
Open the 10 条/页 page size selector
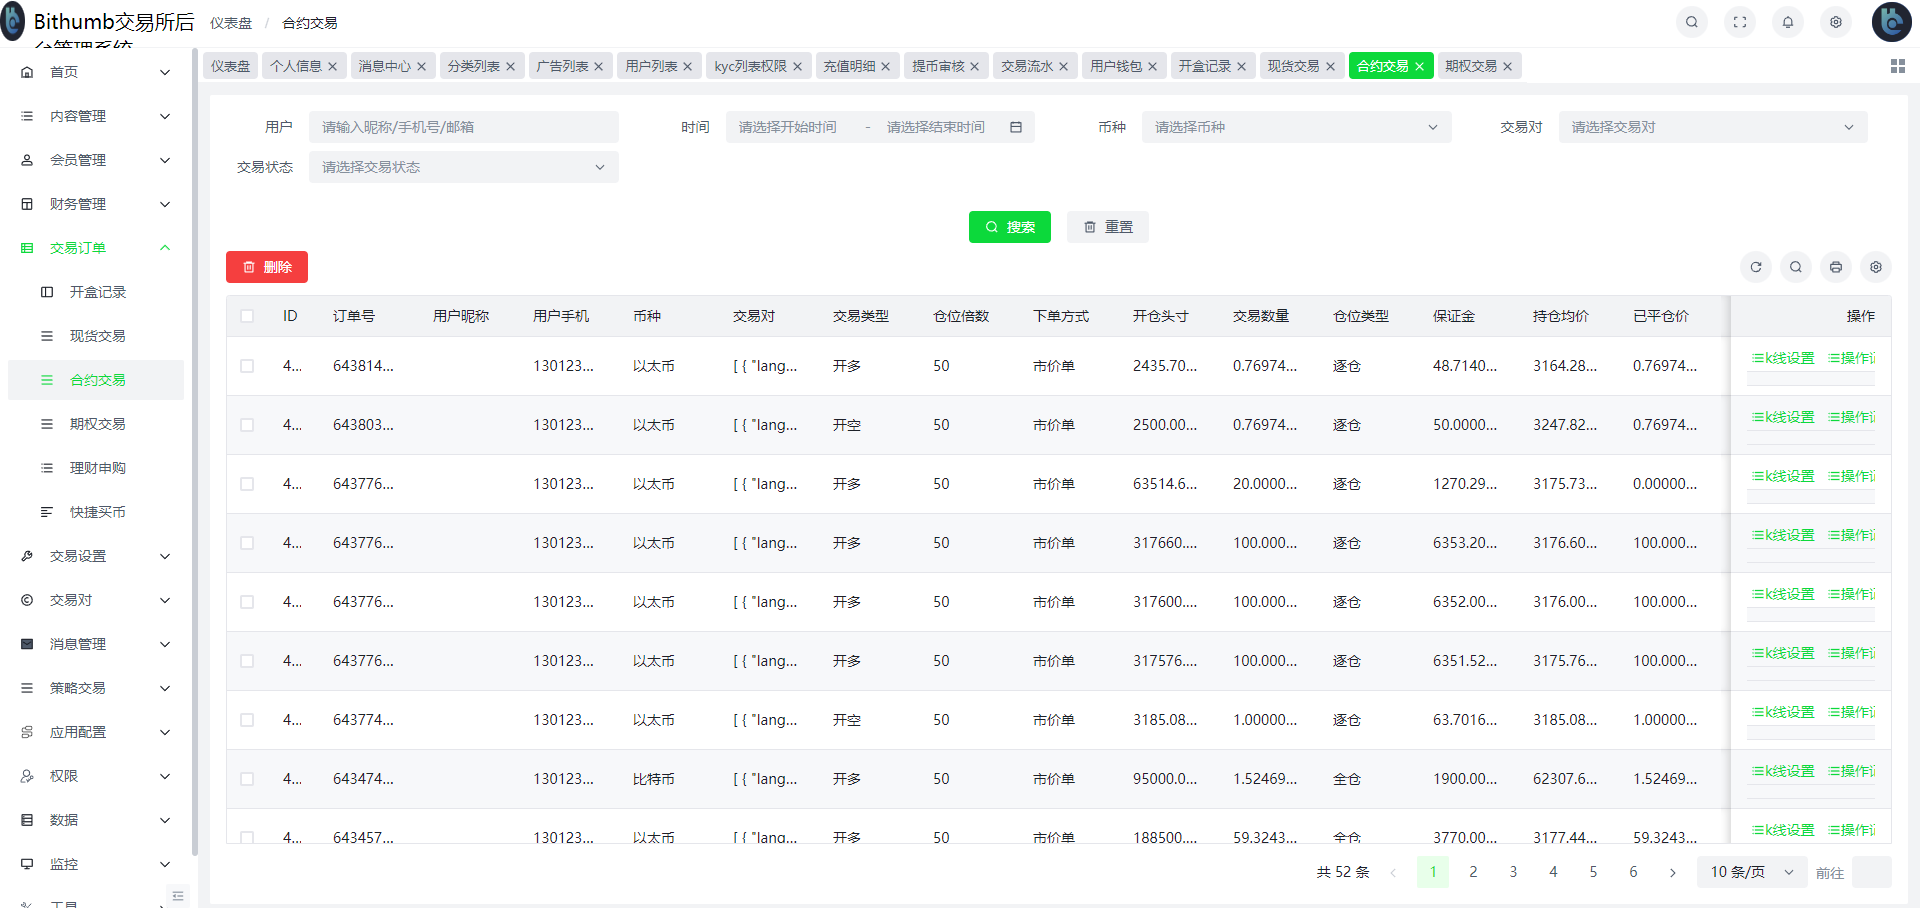click(1751, 872)
